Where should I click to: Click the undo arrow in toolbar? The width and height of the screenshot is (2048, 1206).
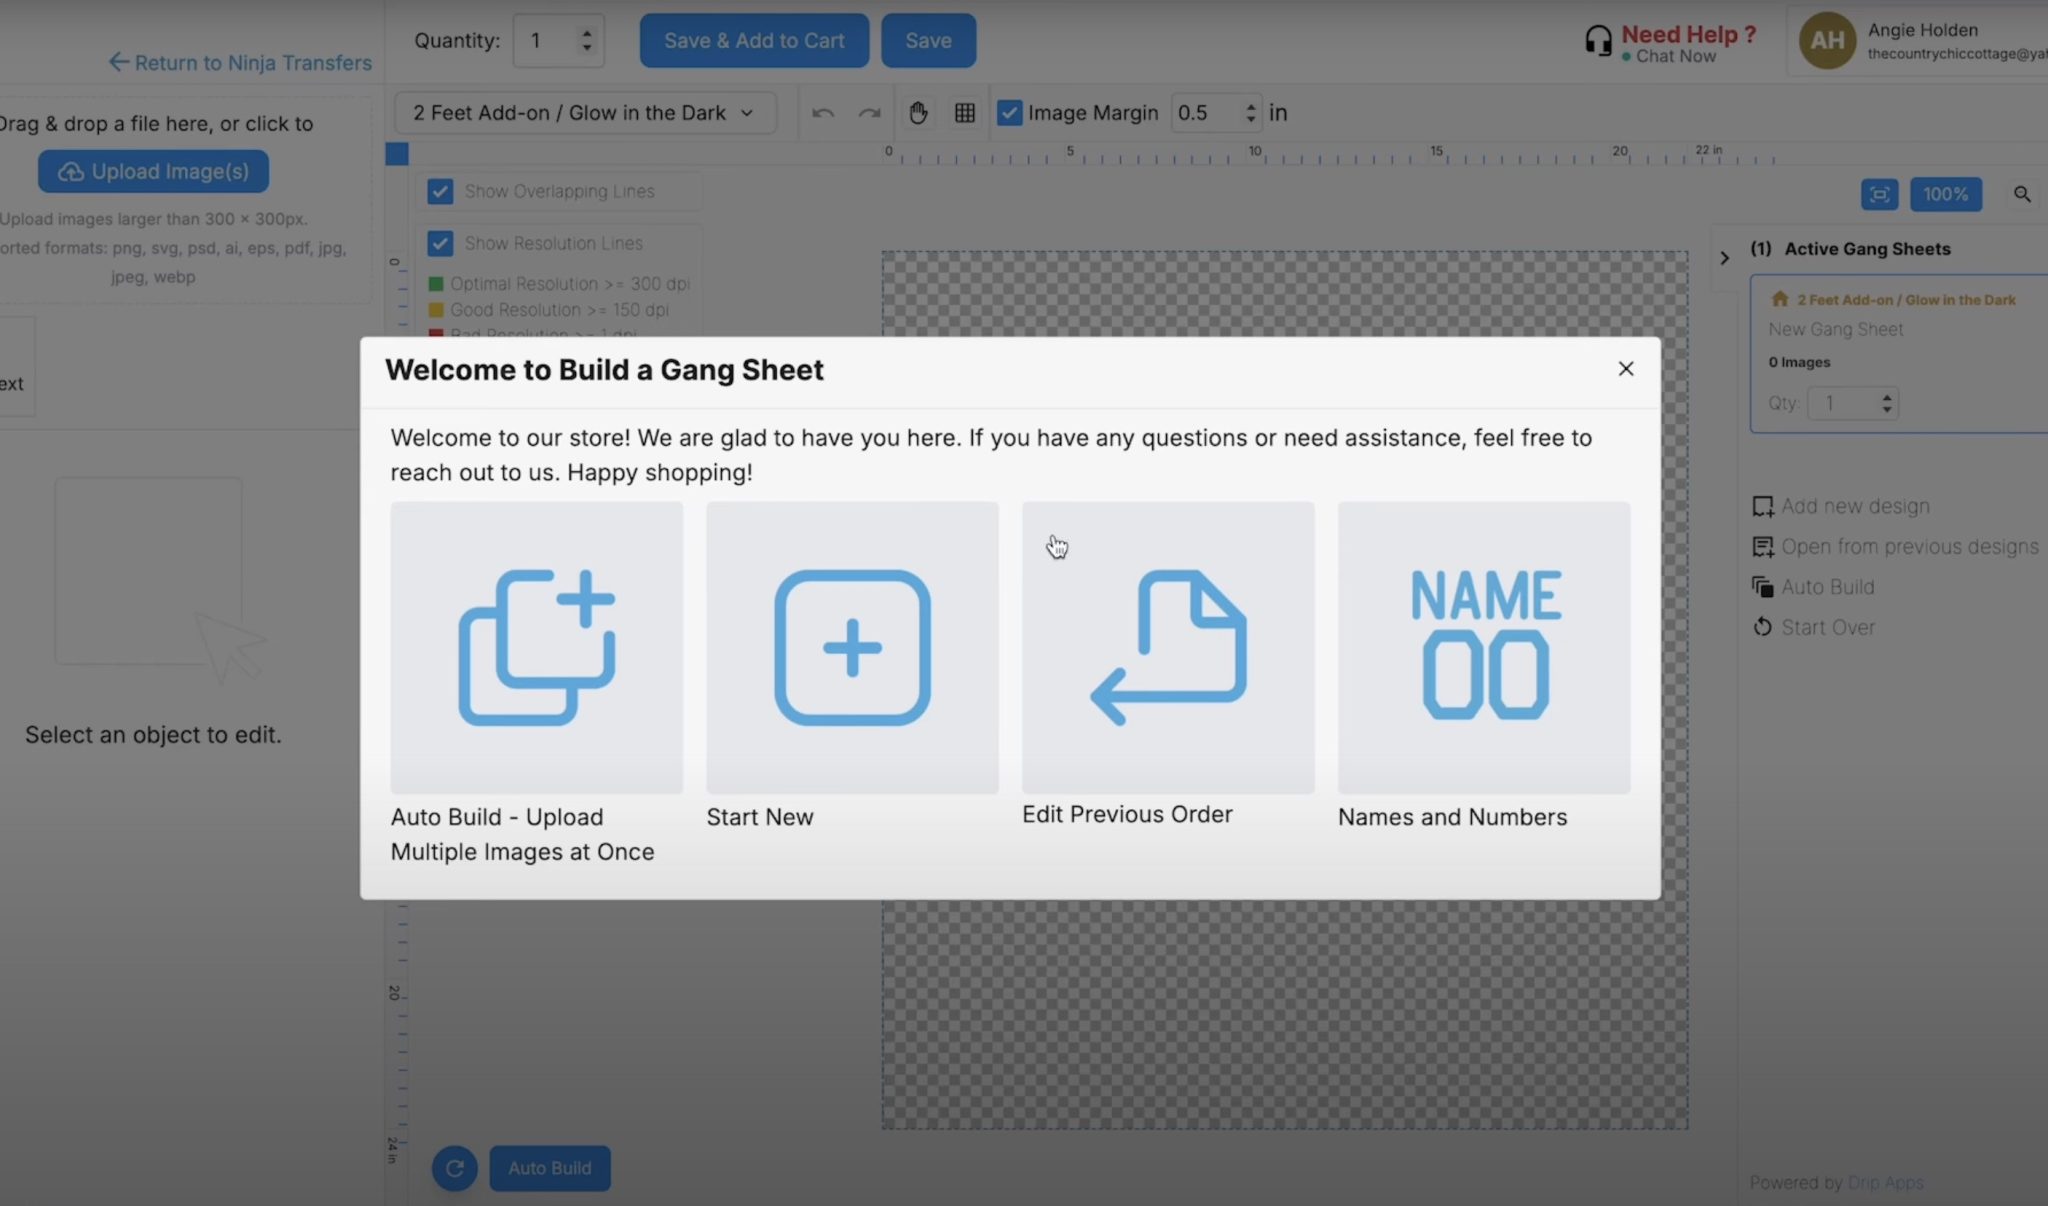point(823,113)
